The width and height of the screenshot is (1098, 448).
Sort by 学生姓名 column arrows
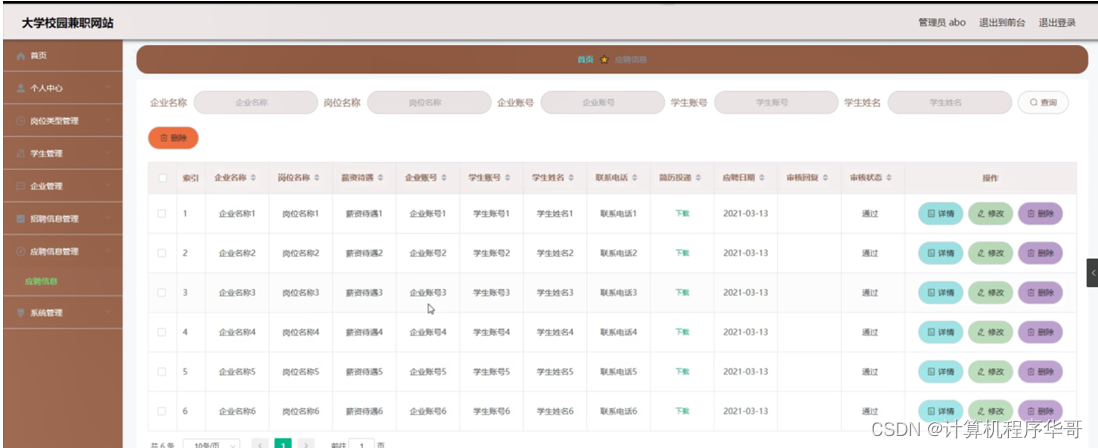[x=571, y=178]
